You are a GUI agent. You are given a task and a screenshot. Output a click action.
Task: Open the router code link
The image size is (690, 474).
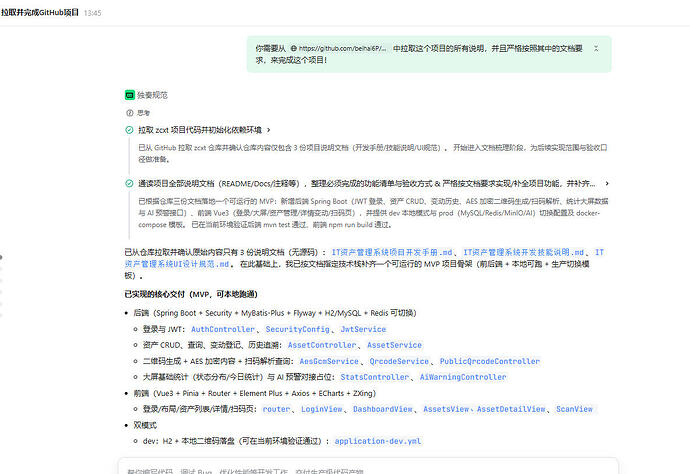276,409
